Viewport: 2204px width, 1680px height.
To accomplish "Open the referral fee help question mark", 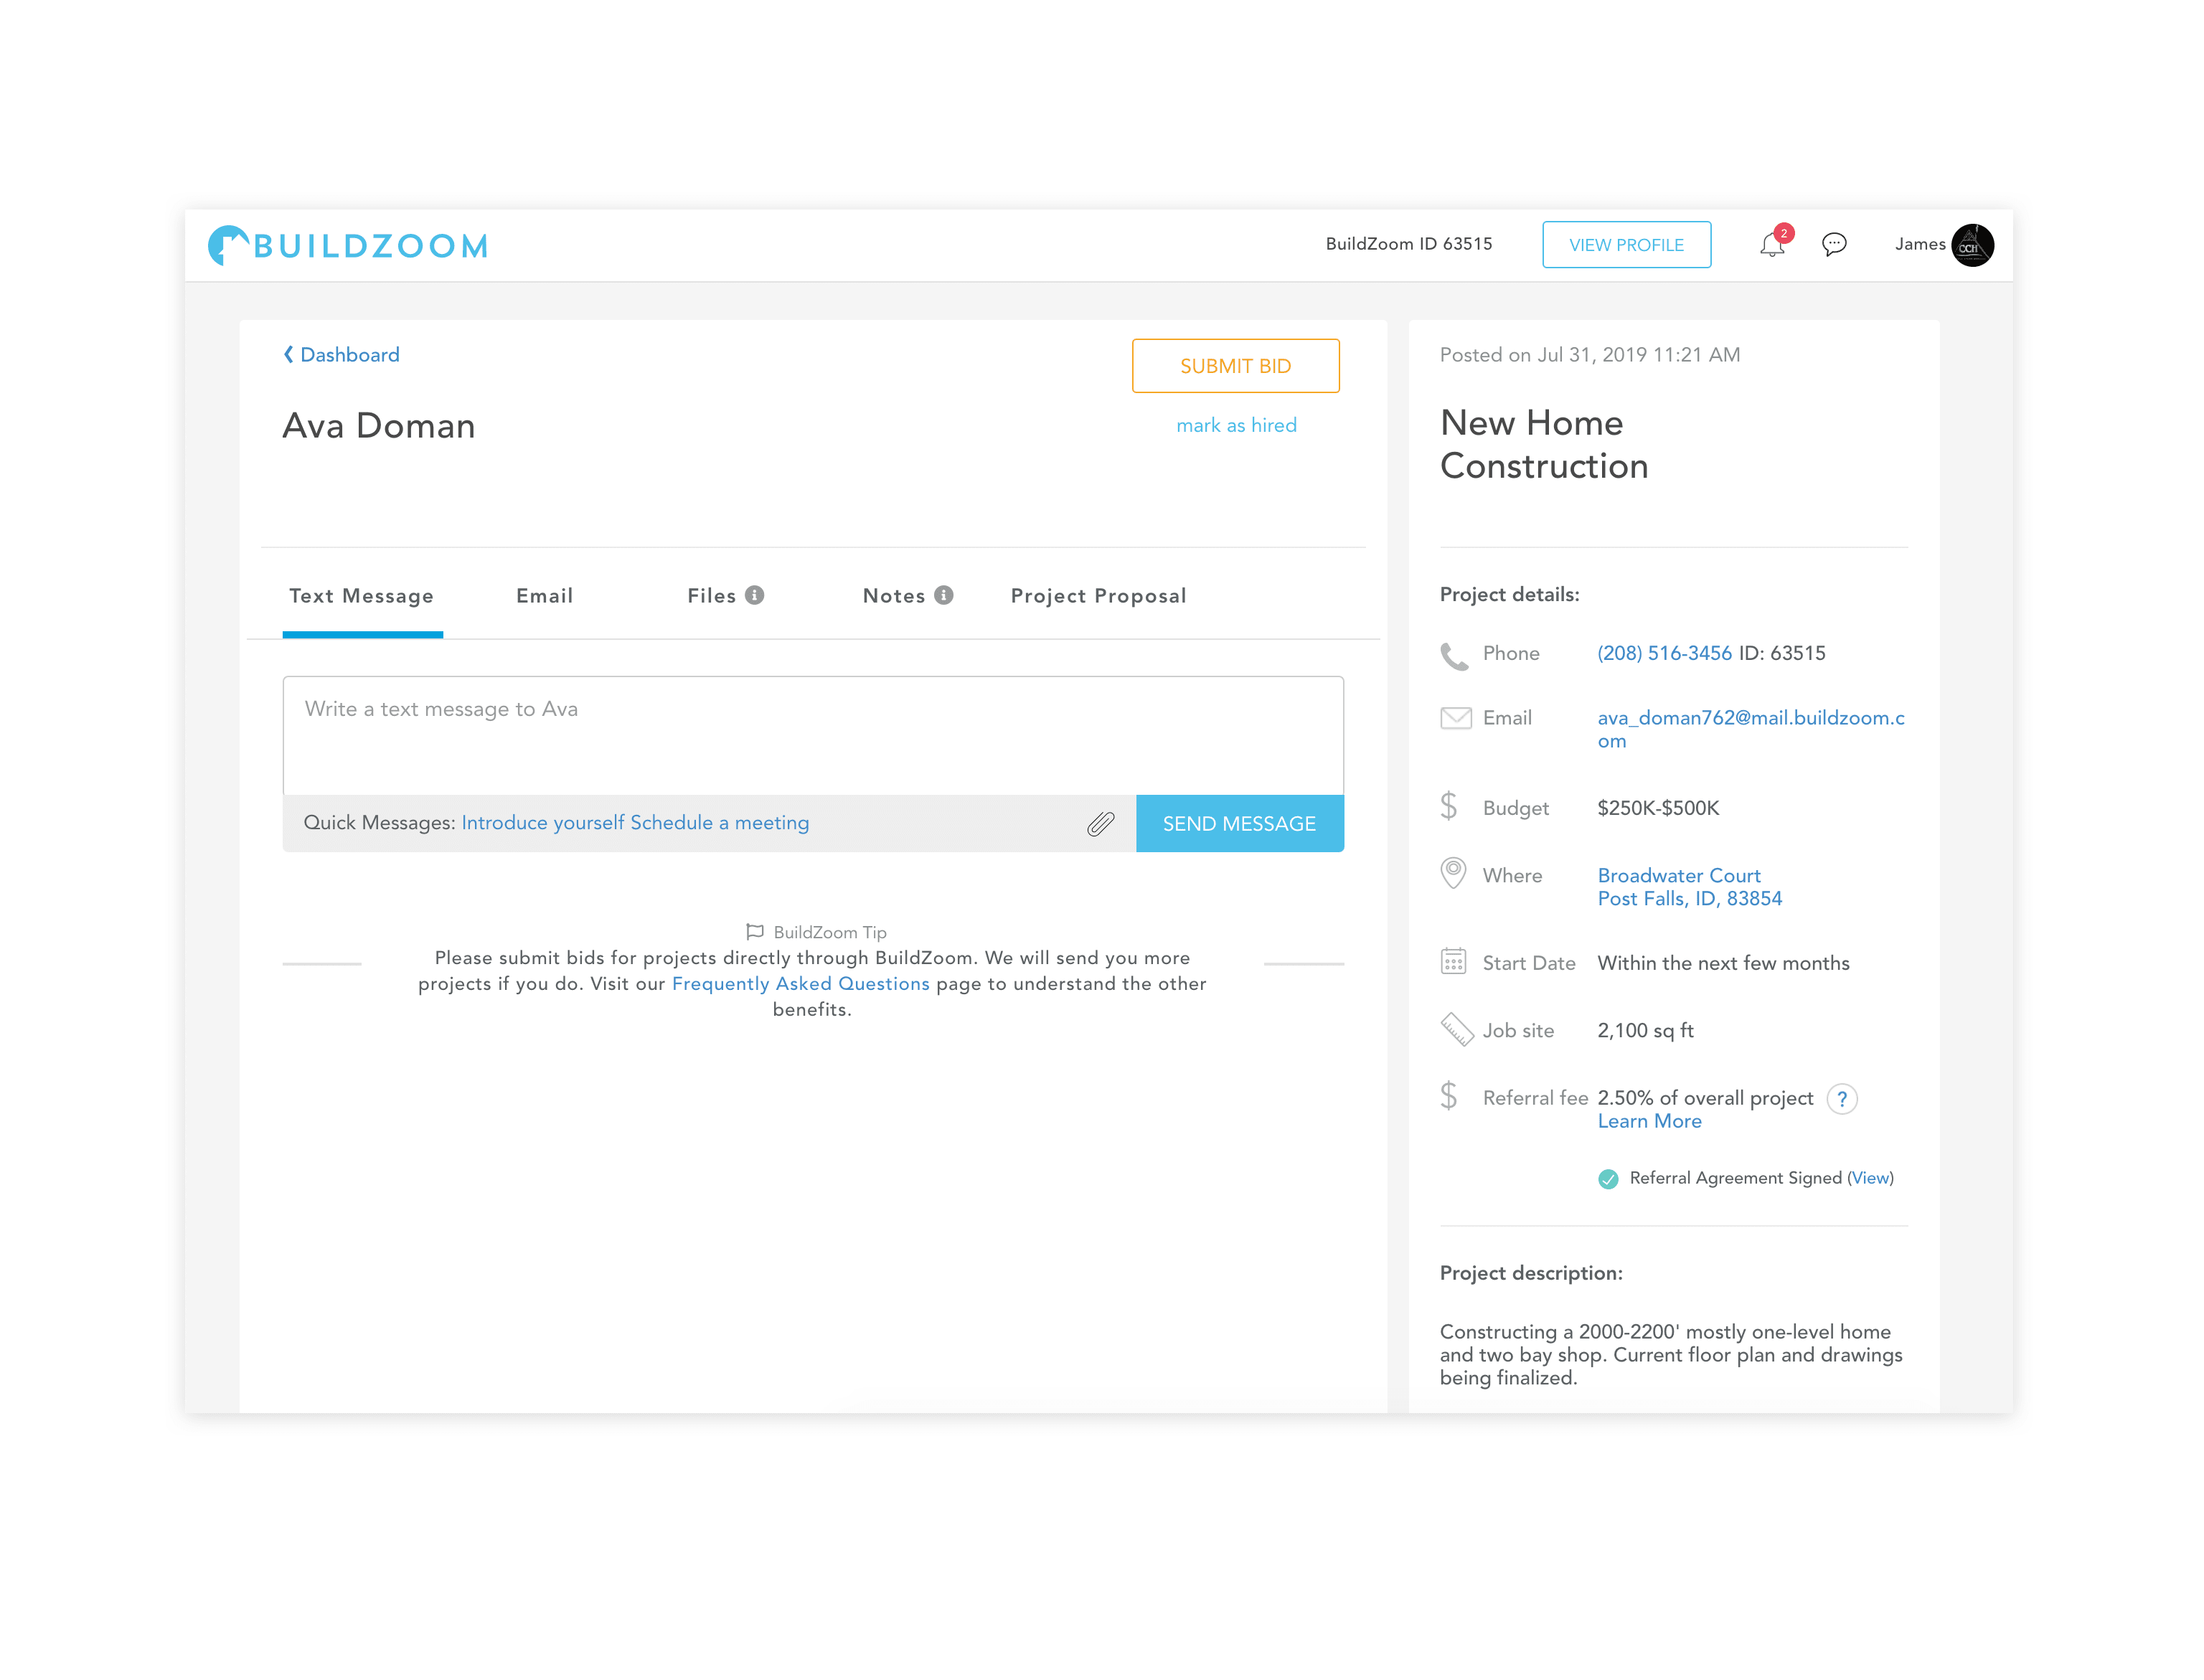I will tap(1843, 1098).
